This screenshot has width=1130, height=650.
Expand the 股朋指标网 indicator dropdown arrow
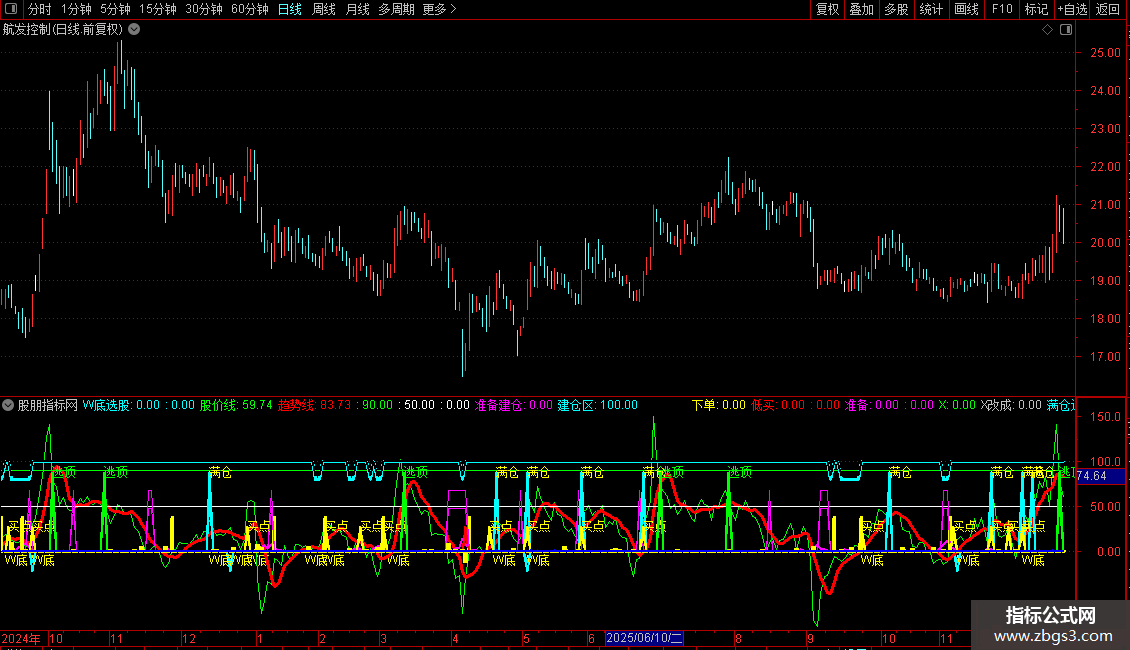(x=9, y=405)
